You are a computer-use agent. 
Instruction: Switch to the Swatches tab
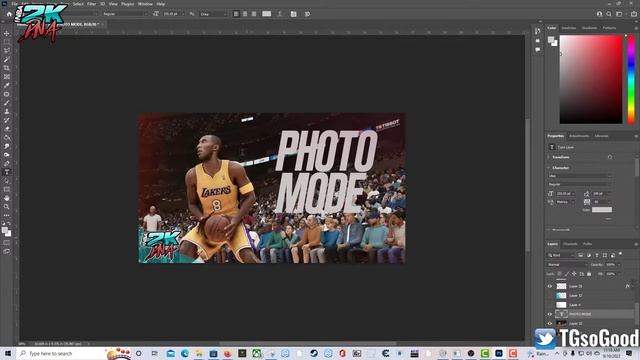tap(569, 28)
